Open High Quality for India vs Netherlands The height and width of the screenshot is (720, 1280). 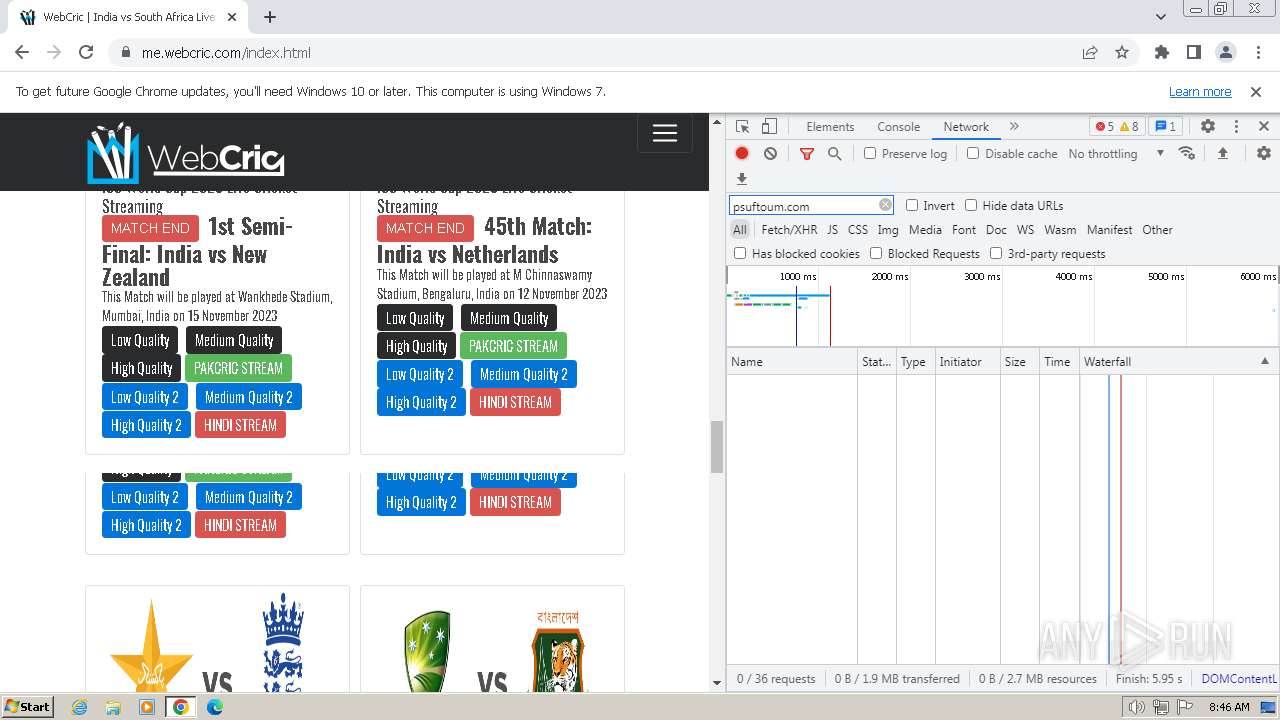416,346
